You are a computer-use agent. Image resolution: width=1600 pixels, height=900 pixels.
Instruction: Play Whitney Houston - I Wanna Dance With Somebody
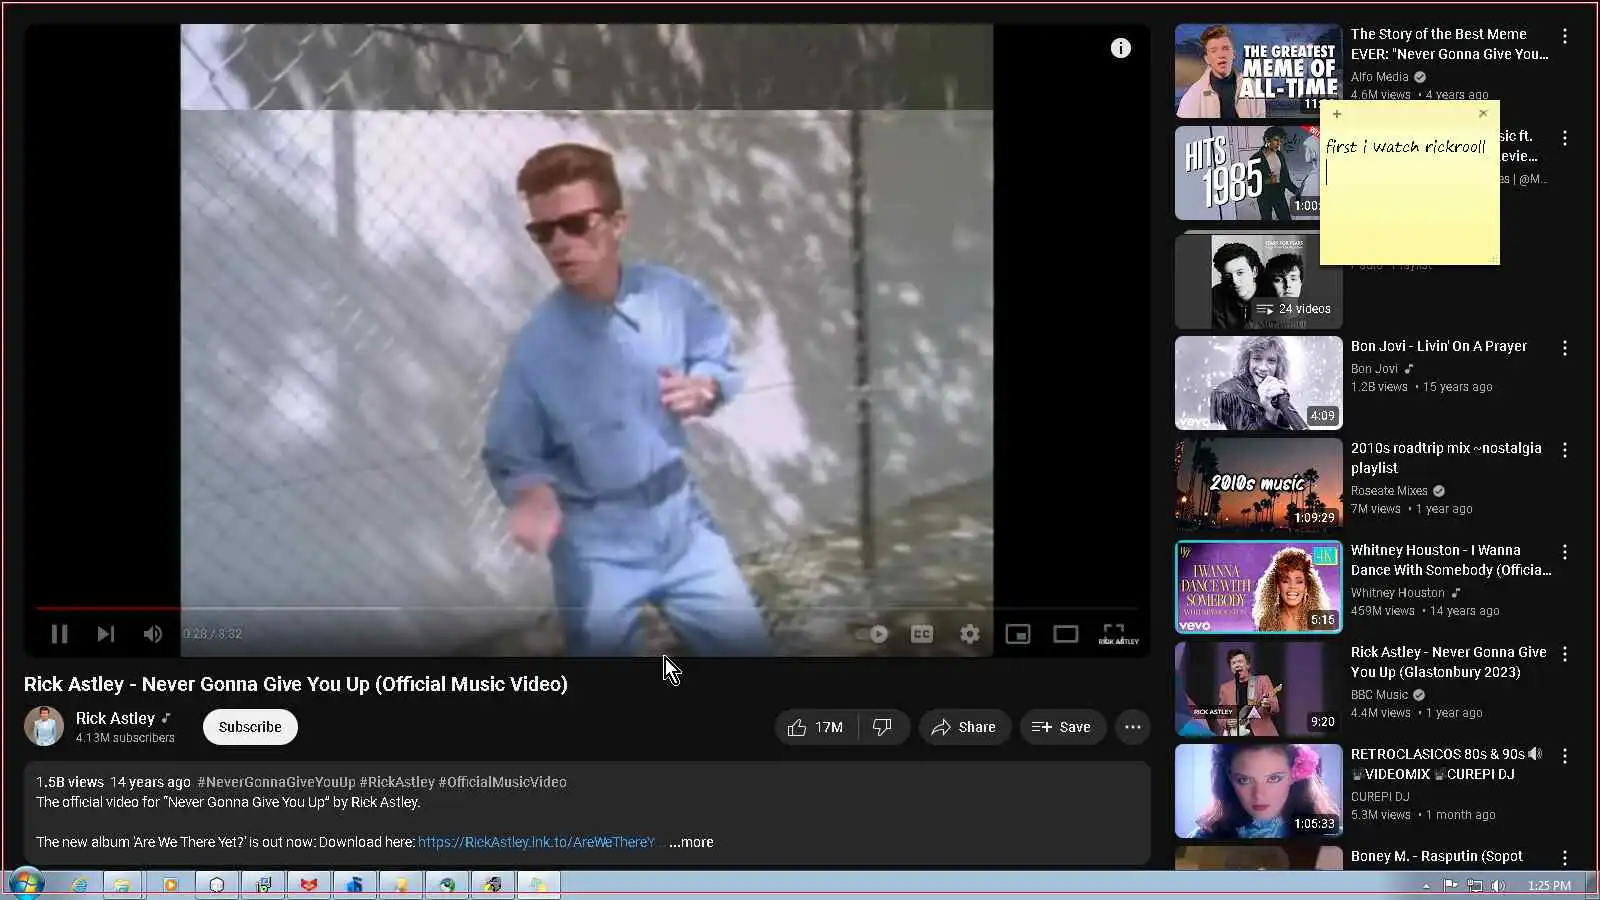pyautogui.click(x=1258, y=587)
